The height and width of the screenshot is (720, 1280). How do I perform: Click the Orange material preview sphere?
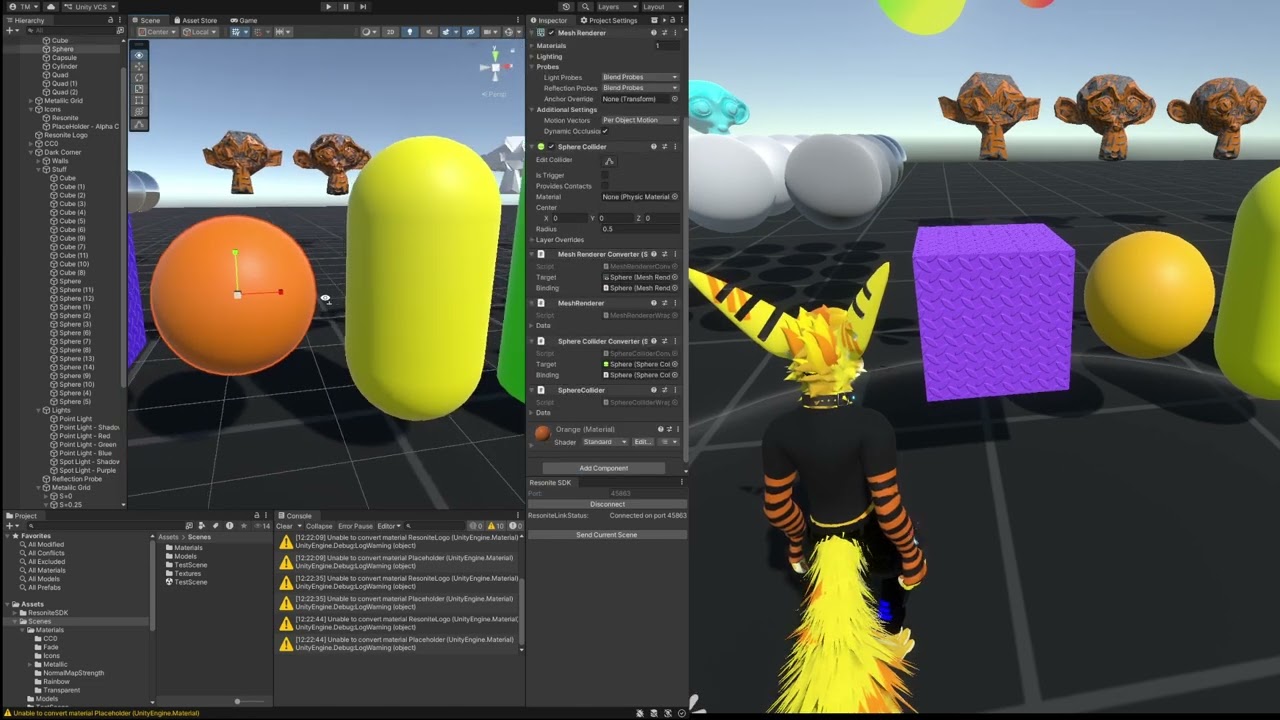pos(542,433)
